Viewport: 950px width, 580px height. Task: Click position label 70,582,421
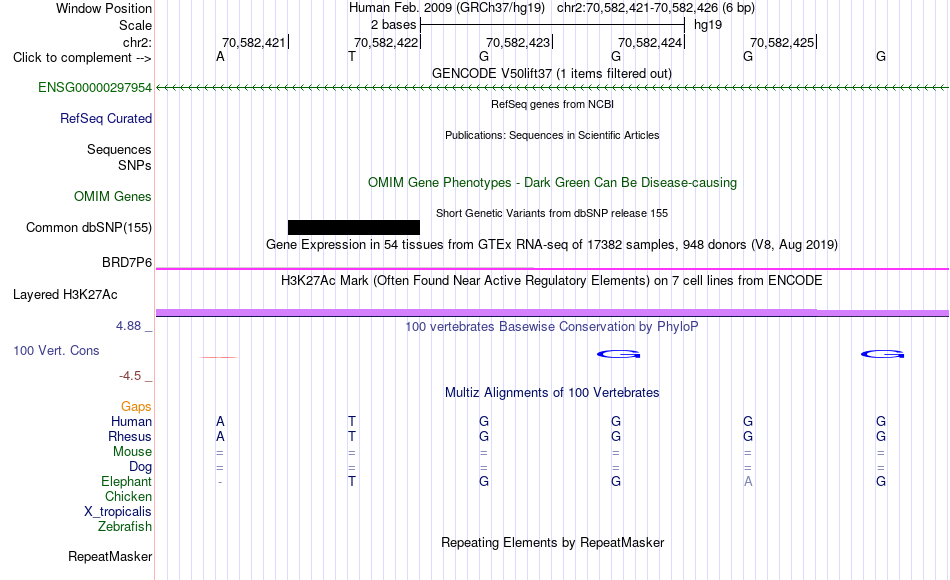click(253, 42)
